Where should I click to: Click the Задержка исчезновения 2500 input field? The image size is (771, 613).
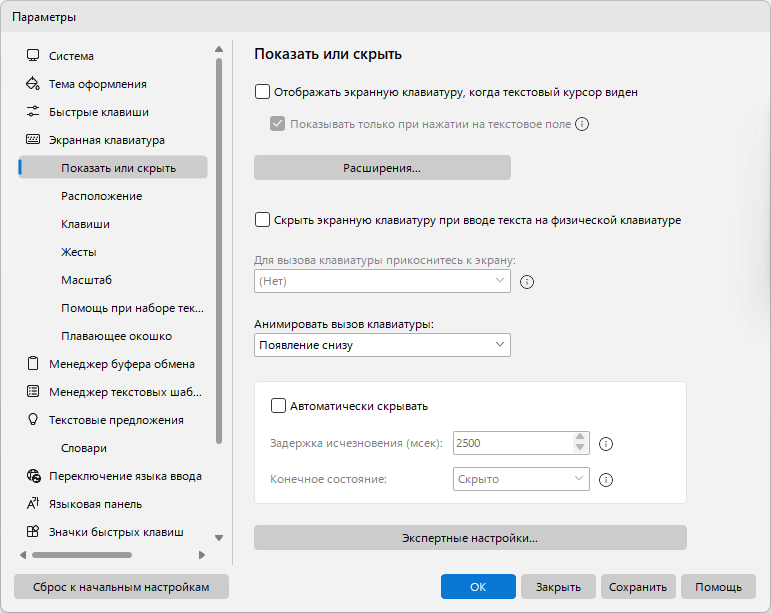tap(513, 443)
